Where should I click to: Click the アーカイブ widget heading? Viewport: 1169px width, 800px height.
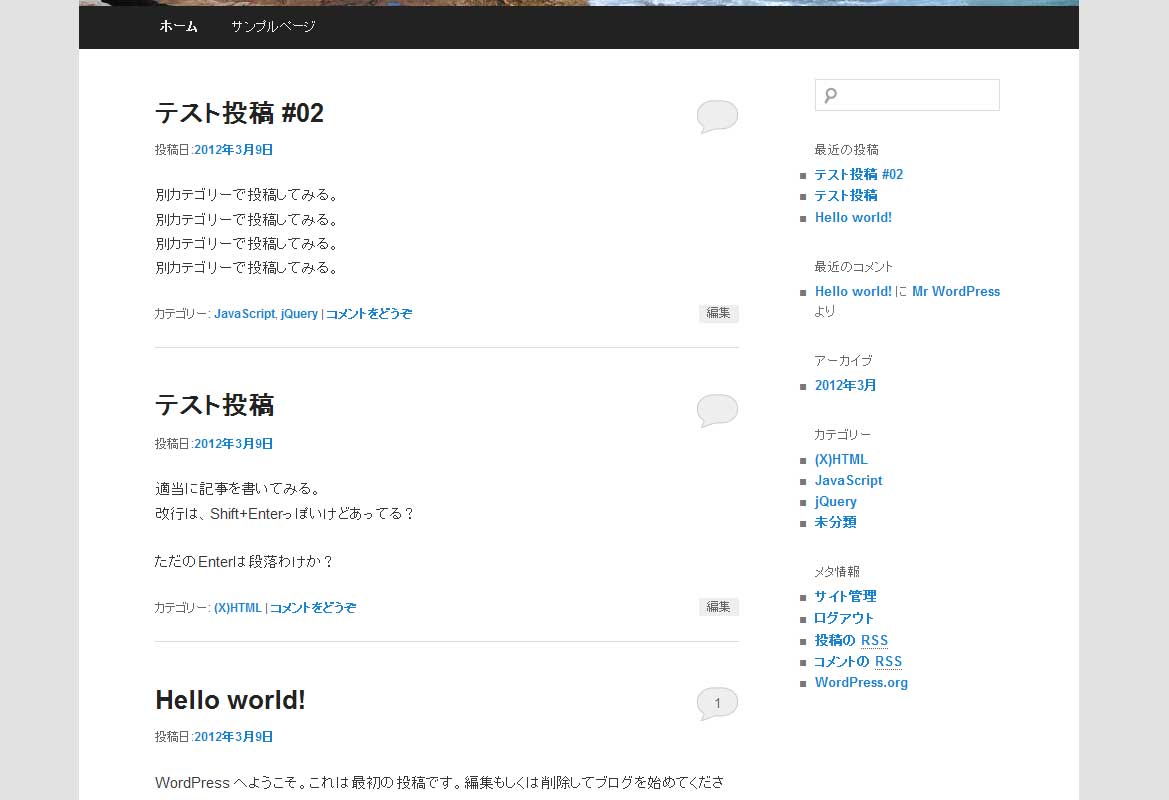pyautogui.click(x=843, y=361)
